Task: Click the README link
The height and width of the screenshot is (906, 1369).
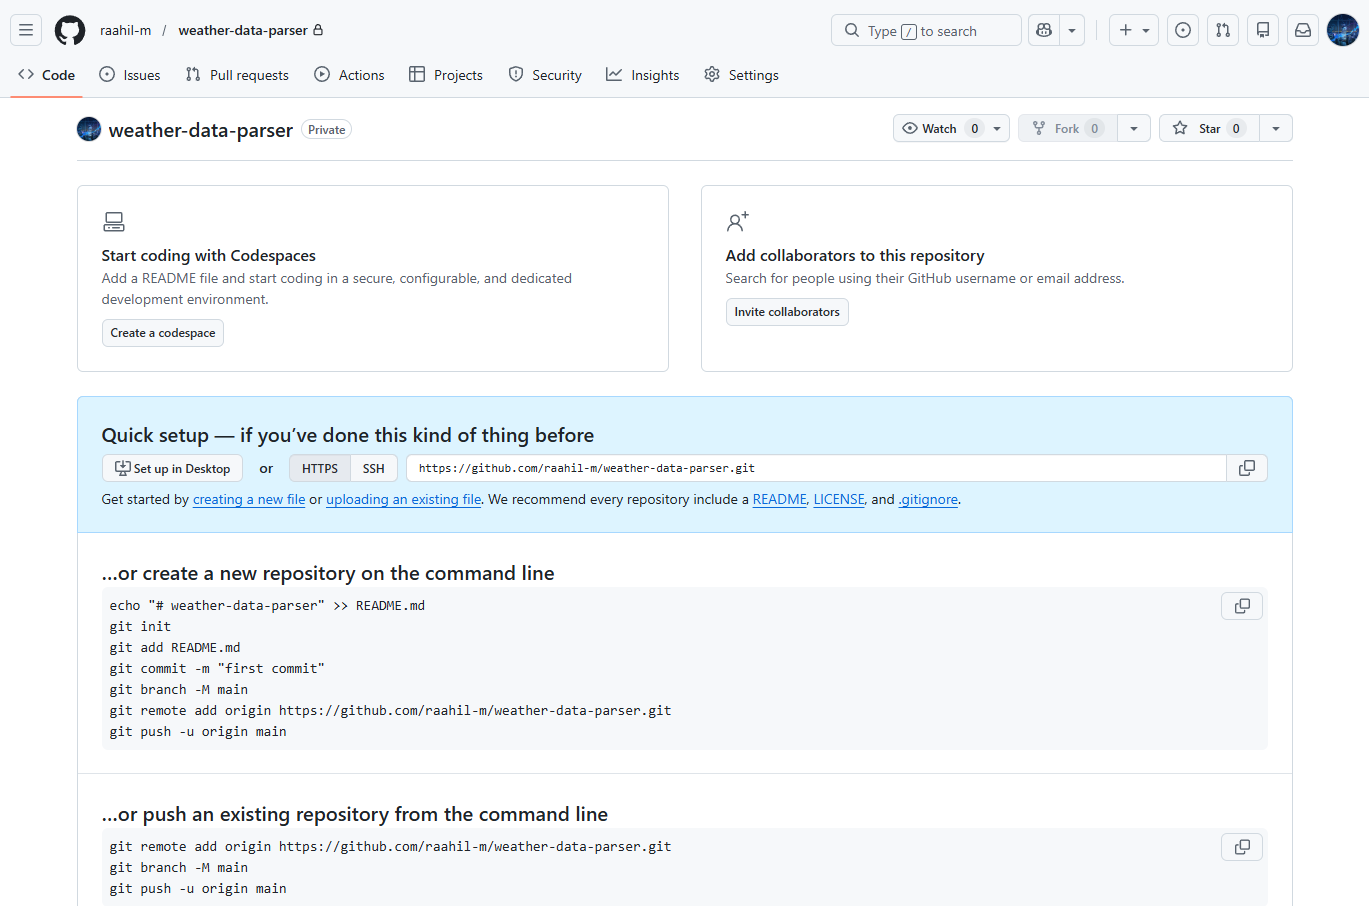Action: pos(780,499)
